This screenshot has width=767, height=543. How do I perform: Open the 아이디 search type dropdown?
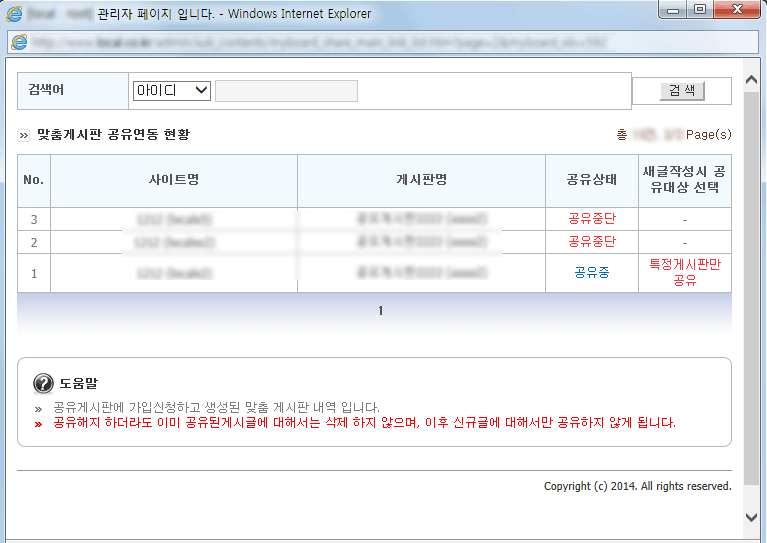click(x=172, y=90)
